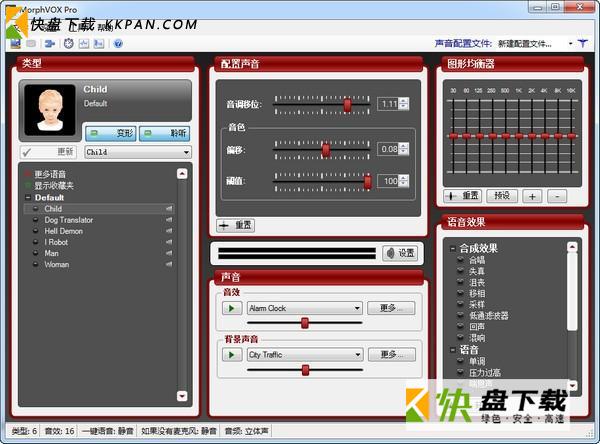
Task: Click the equalizer 重置 reset button
Action: click(x=463, y=196)
